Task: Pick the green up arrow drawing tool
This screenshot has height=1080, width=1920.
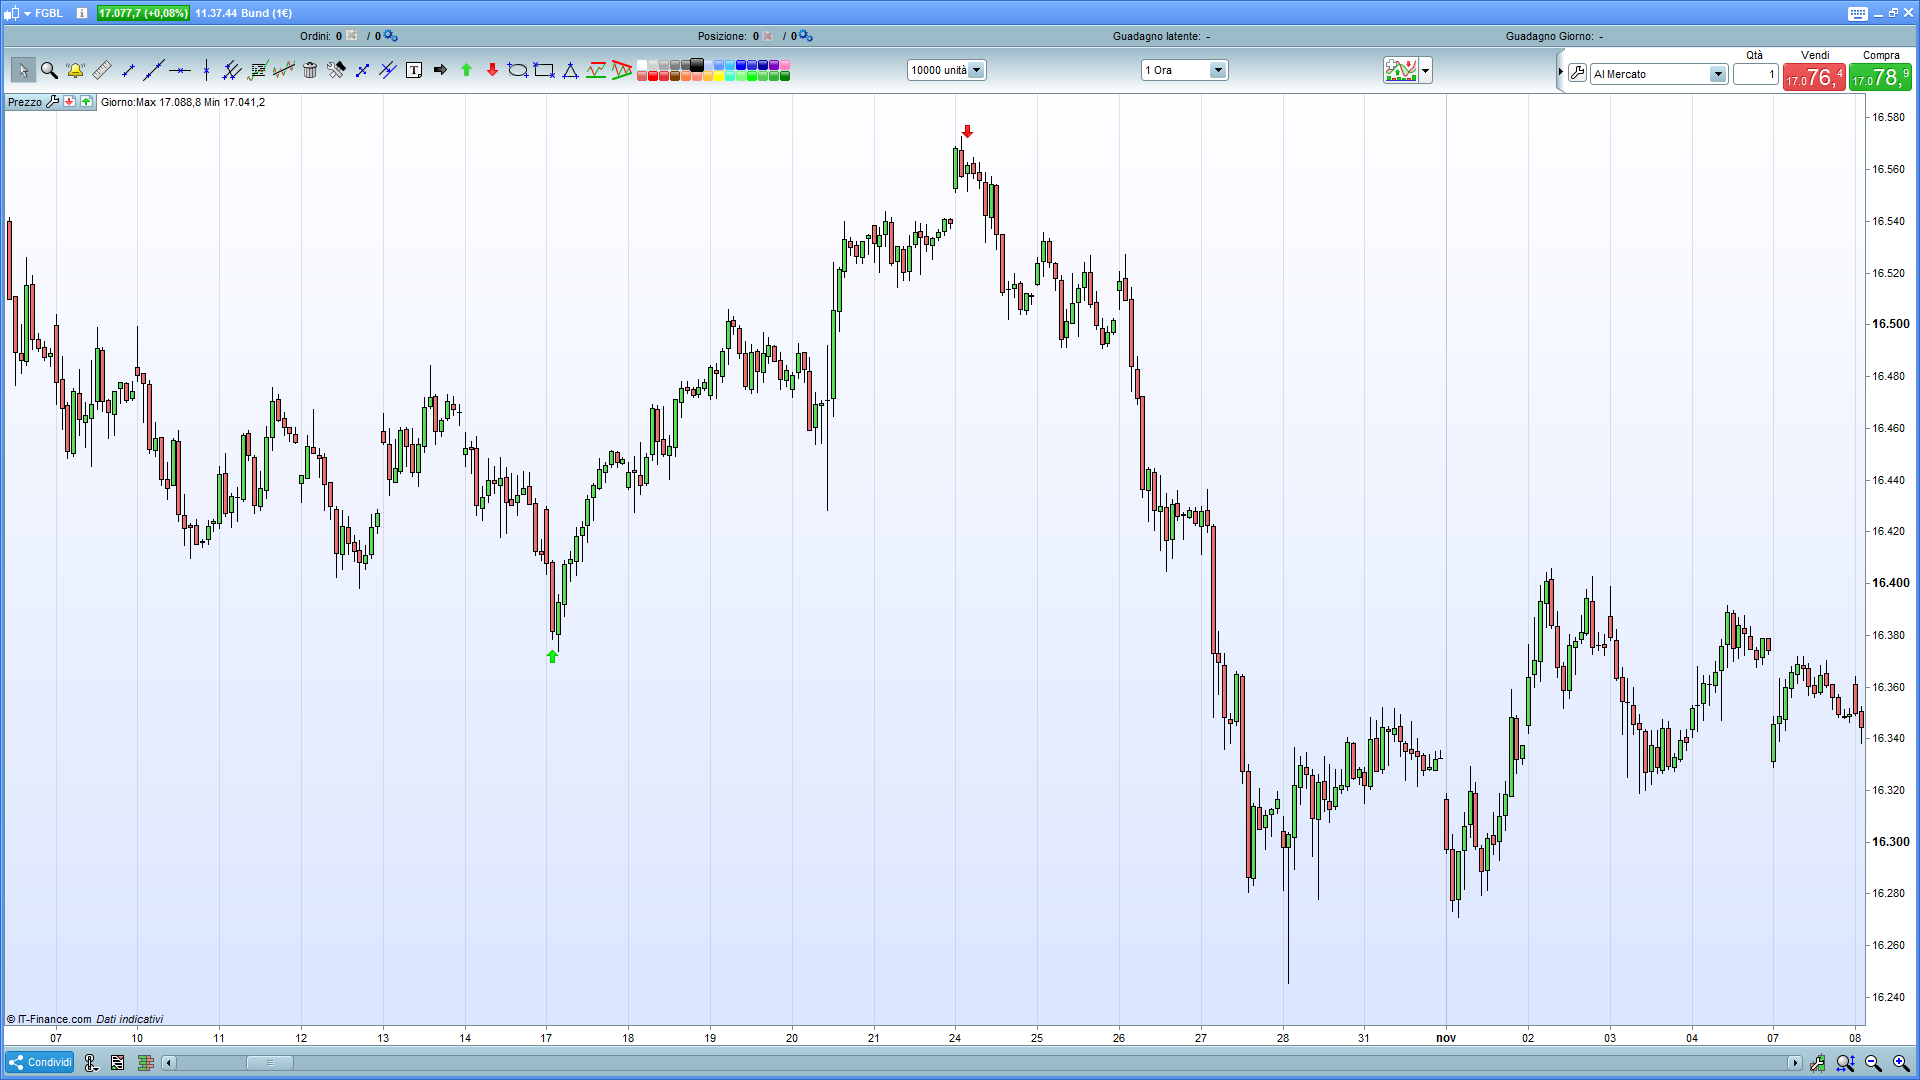Action: pos(466,70)
